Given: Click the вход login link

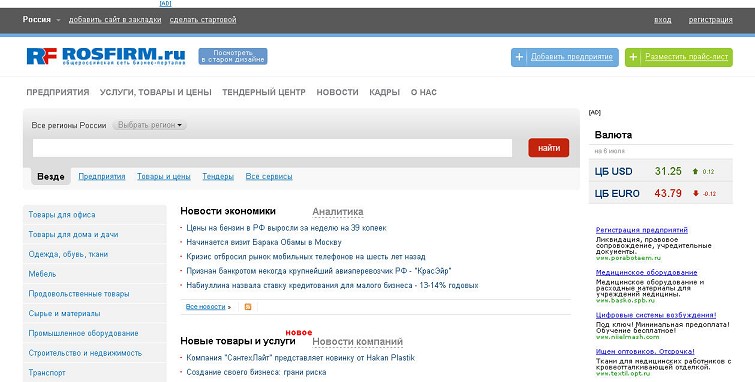Looking at the screenshot, I should [663, 20].
